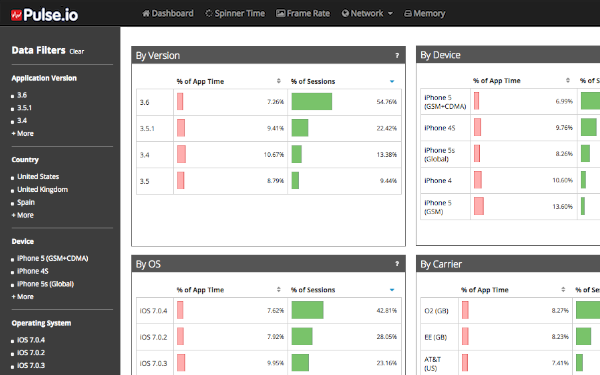Expand more countries with + More
Image resolution: width=600 pixels, height=375 pixels.
23,215
